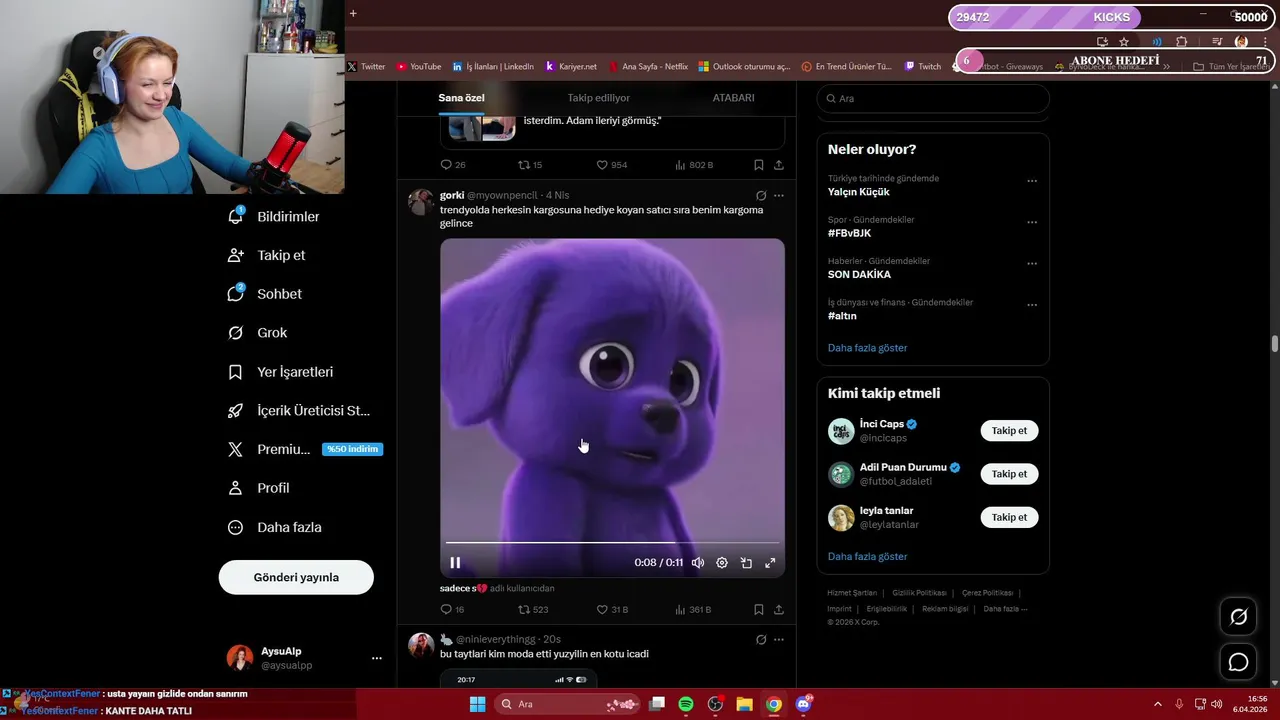Like the post with 954 likes
1280x720 pixels.
(x=612, y=165)
